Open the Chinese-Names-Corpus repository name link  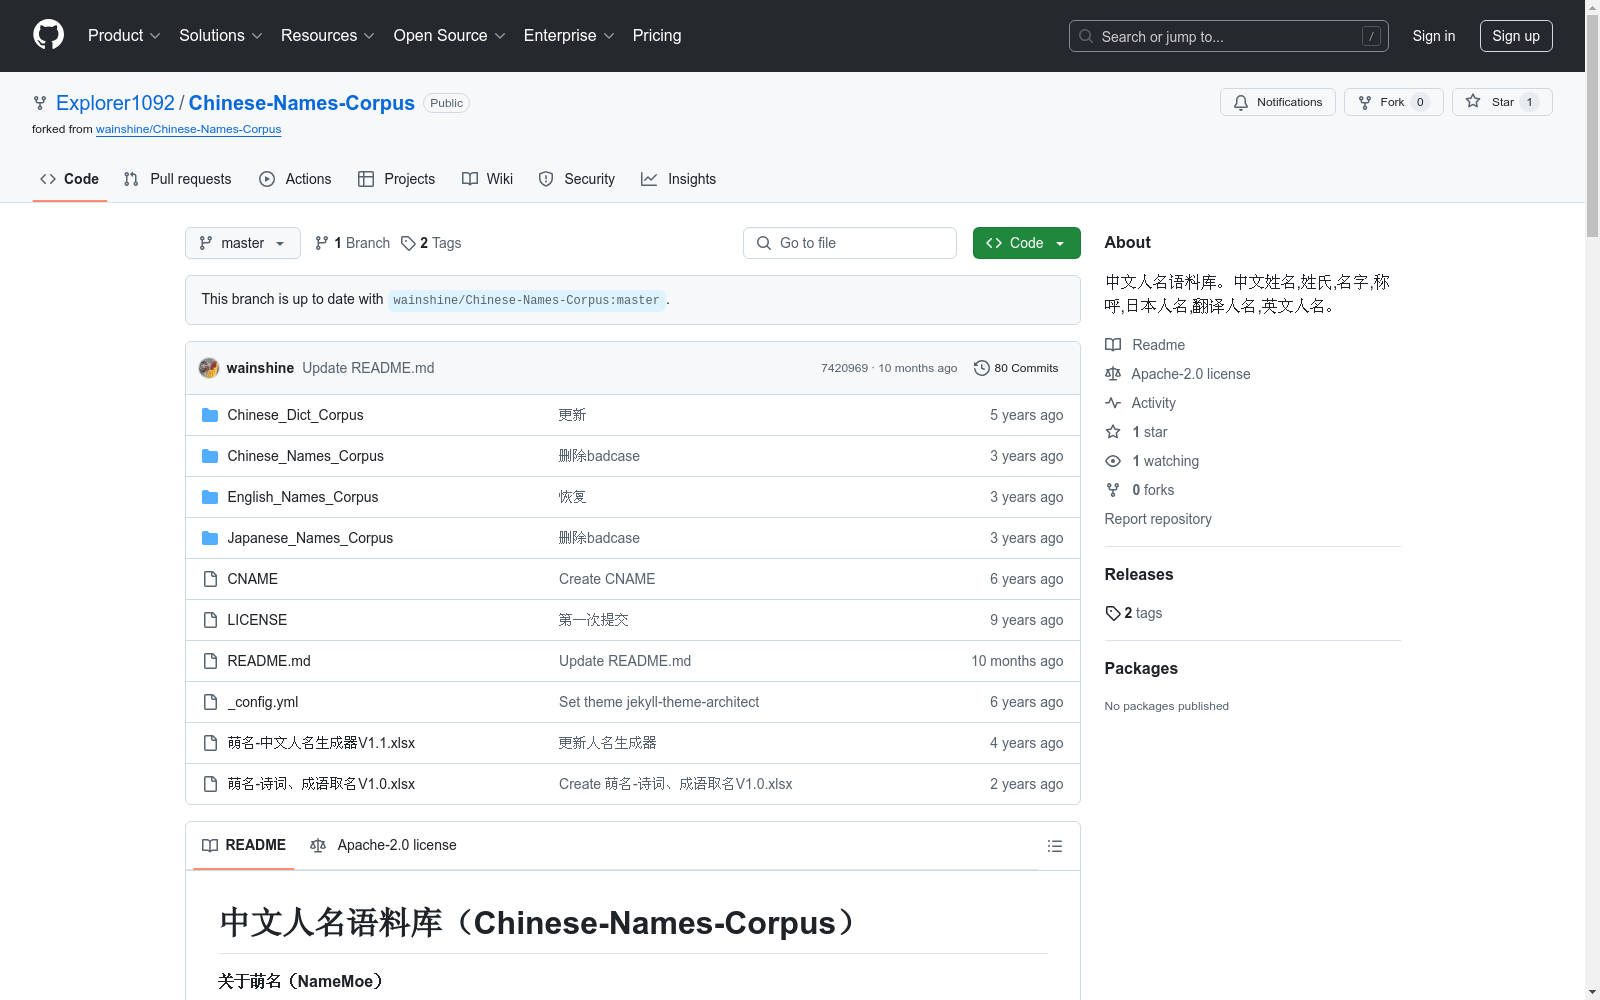coord(302,103)
